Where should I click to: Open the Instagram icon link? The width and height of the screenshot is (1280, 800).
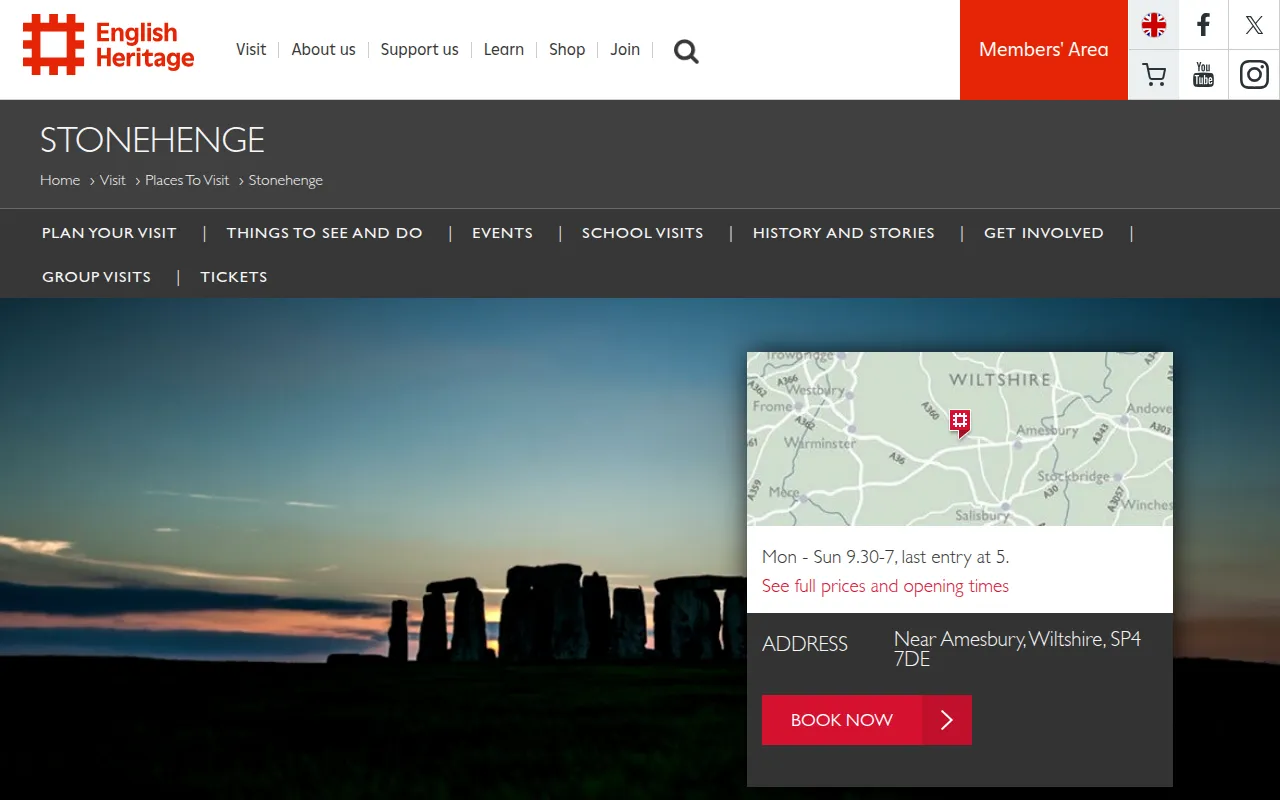click(1254, 75)
